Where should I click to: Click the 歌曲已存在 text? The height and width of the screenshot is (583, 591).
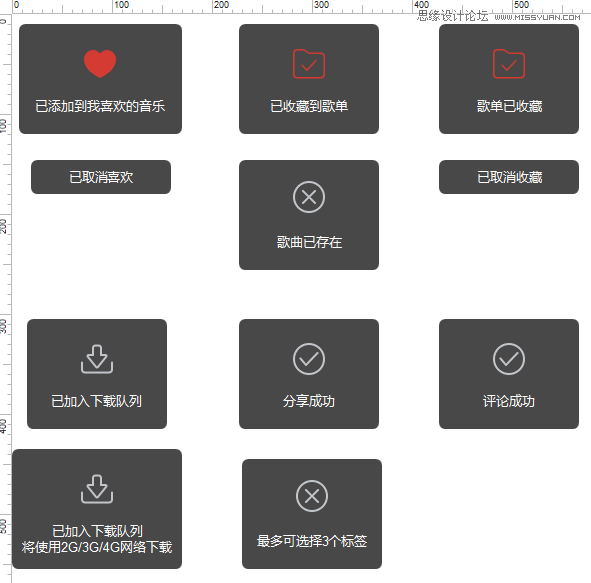pyautogui.click(x=309, y=242)
